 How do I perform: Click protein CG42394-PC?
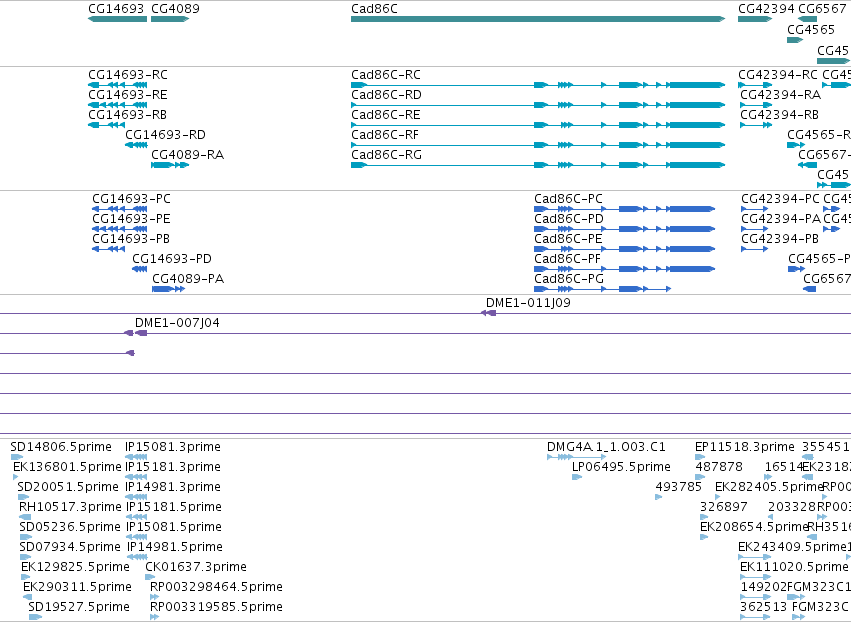(754, 209)
